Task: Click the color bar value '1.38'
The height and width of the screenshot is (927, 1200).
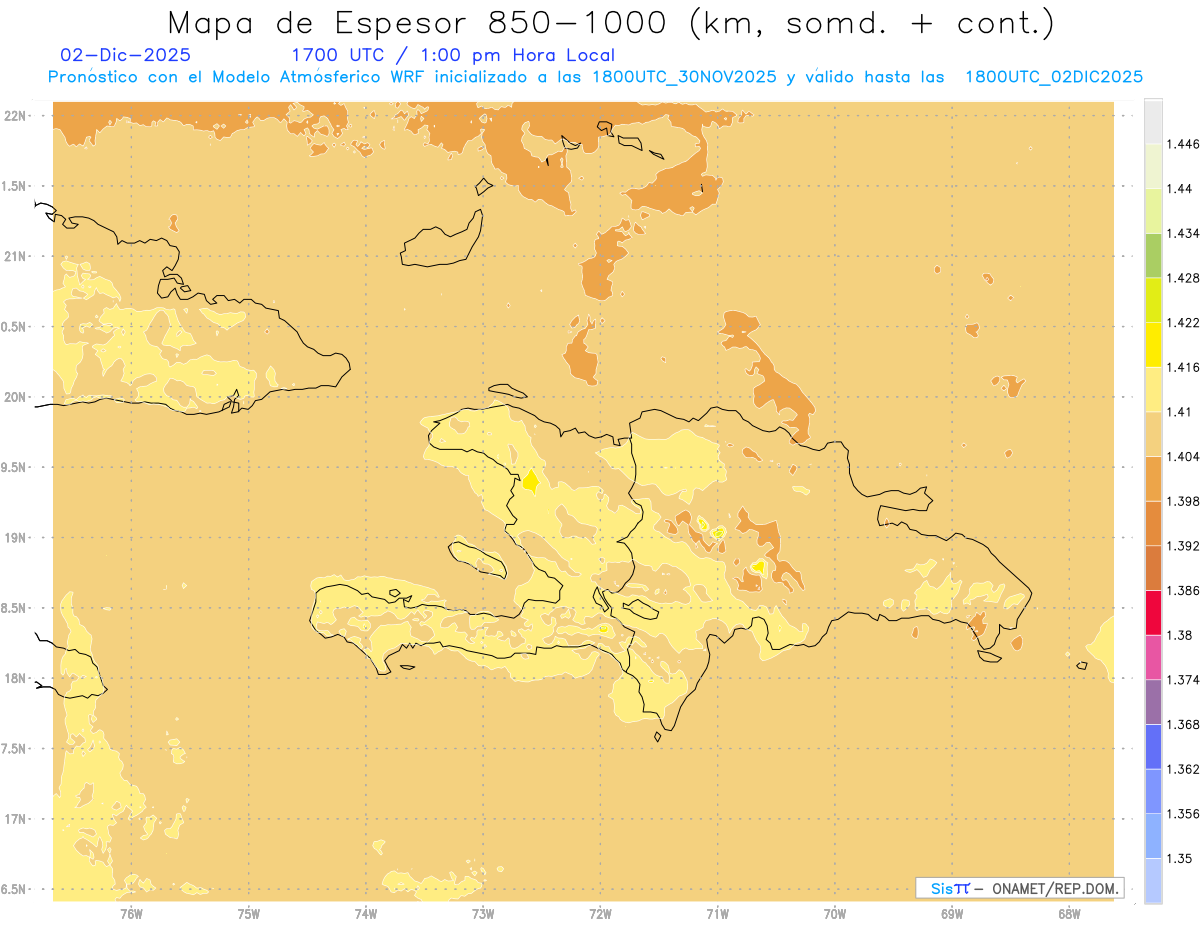Action: pyautogui.click(x=1180, y=635)
